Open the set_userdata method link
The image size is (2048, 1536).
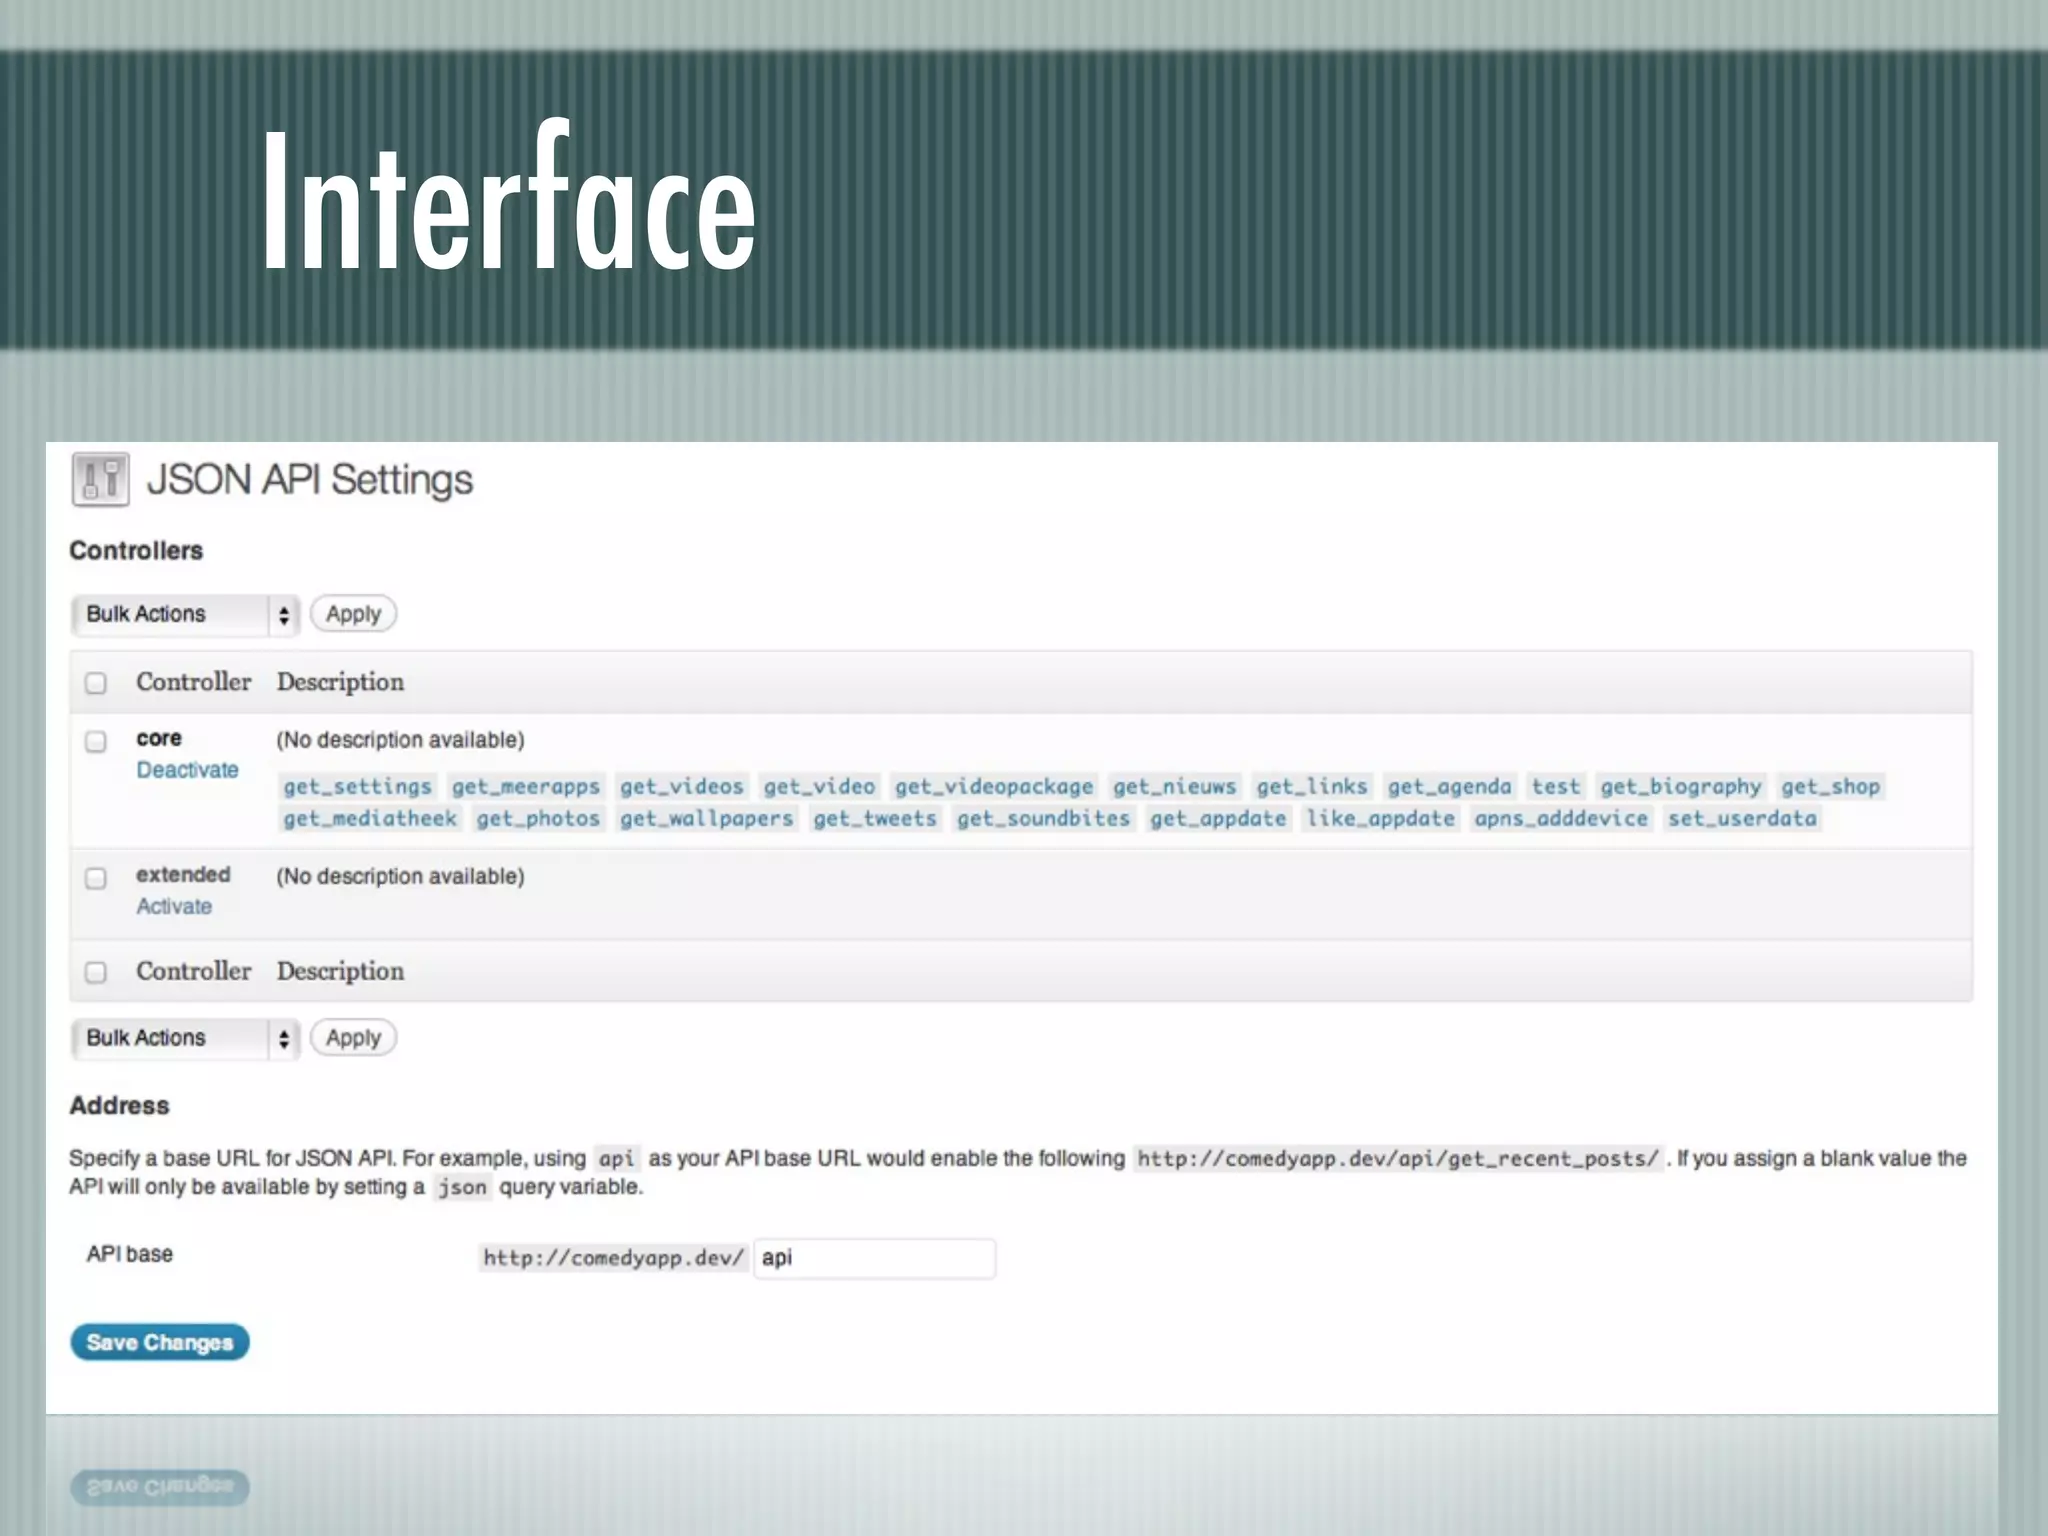(x=1742, y=819)
